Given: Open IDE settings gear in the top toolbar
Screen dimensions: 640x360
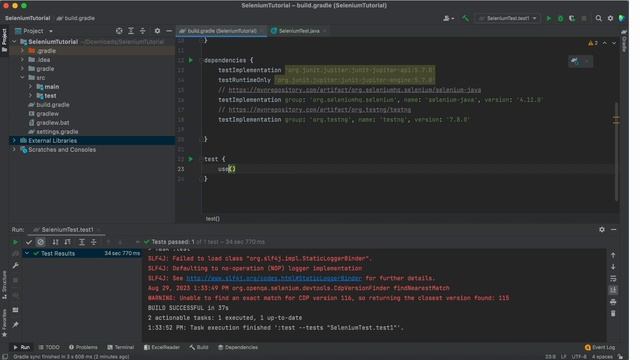Looking at the screenshot, I should (x=610, y=18).
